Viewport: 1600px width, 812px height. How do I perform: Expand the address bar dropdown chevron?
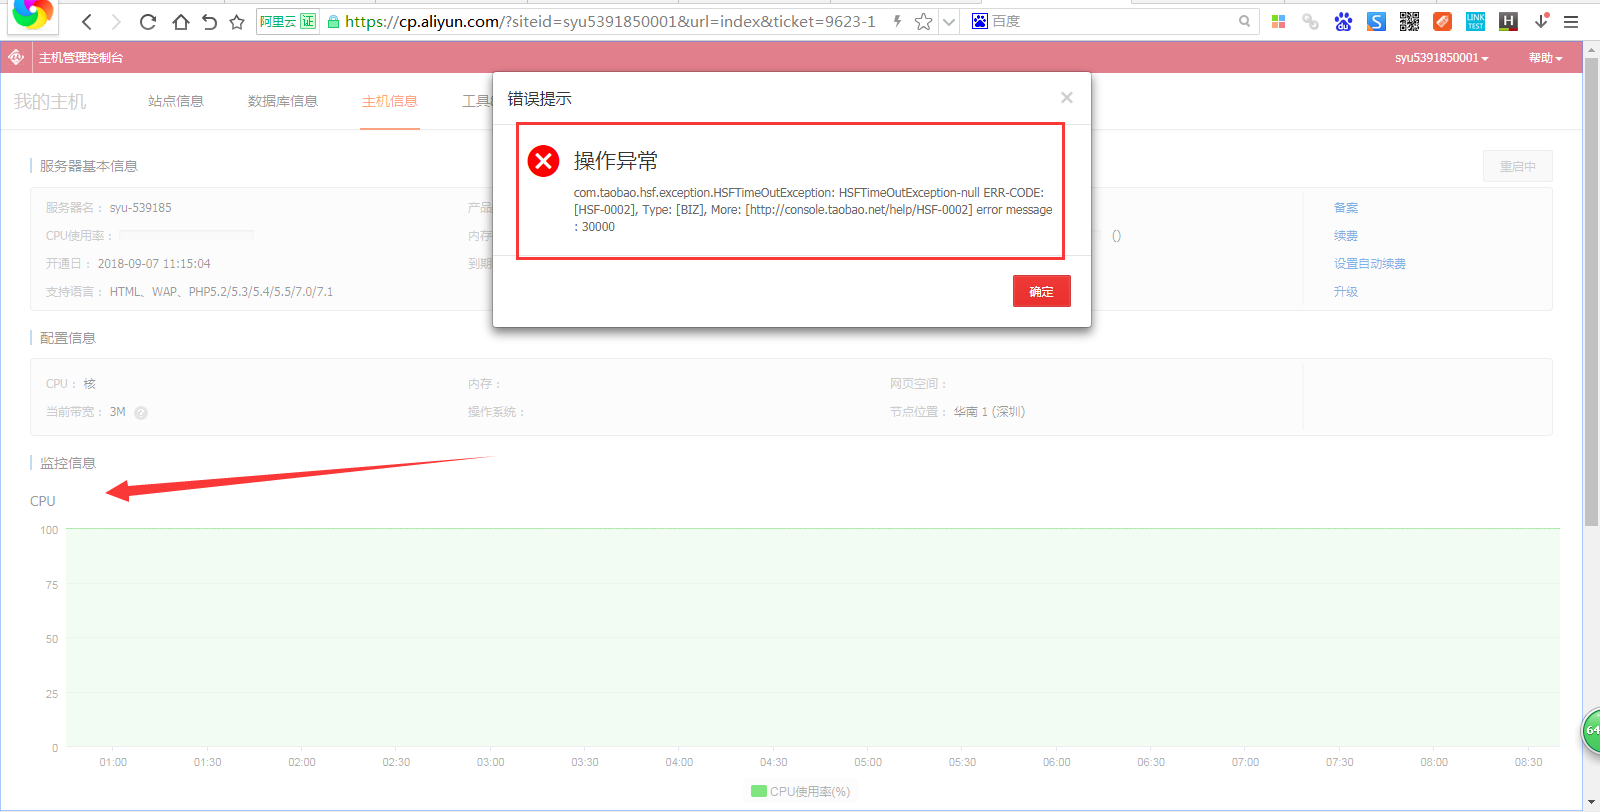(x=949, y=22)
